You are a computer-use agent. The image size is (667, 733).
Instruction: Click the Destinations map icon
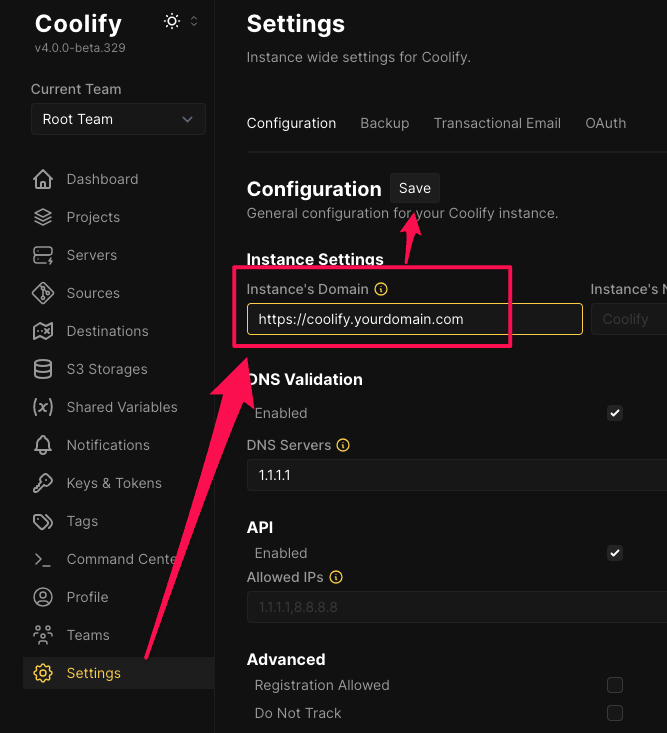click(43, 331)
